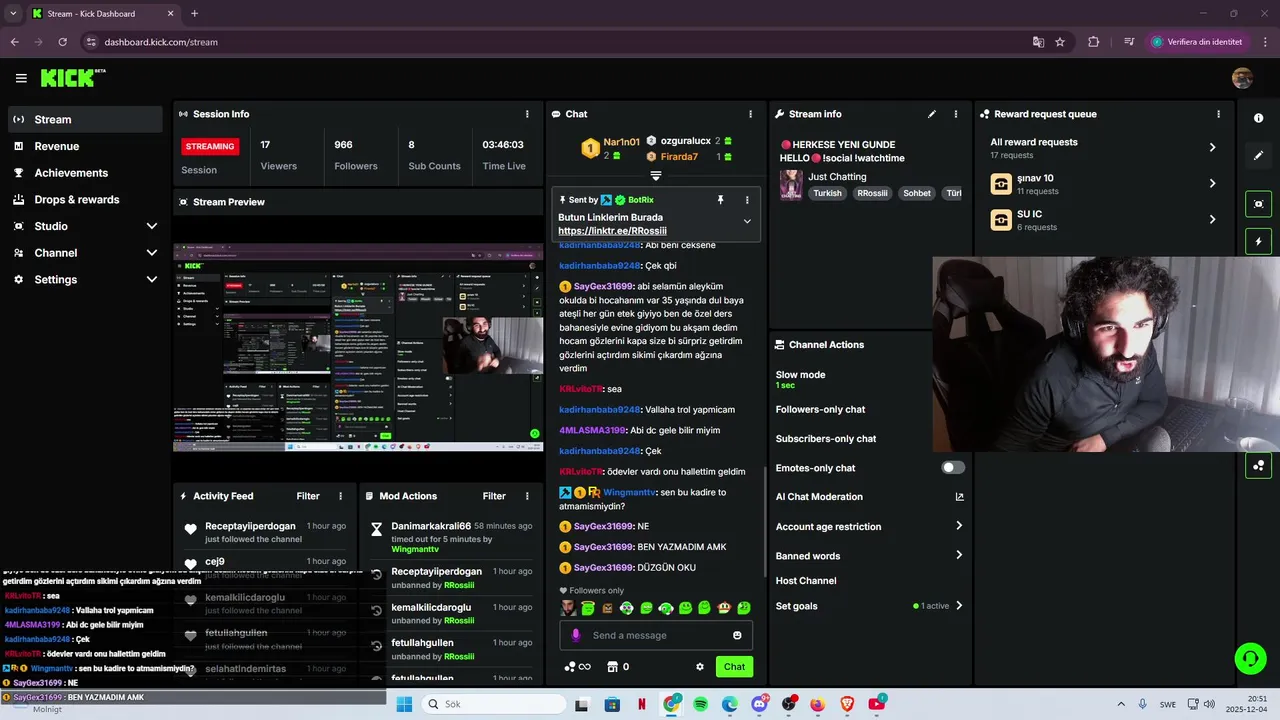
Task: Open emoji picker in message box
Action: click(737, 635)
